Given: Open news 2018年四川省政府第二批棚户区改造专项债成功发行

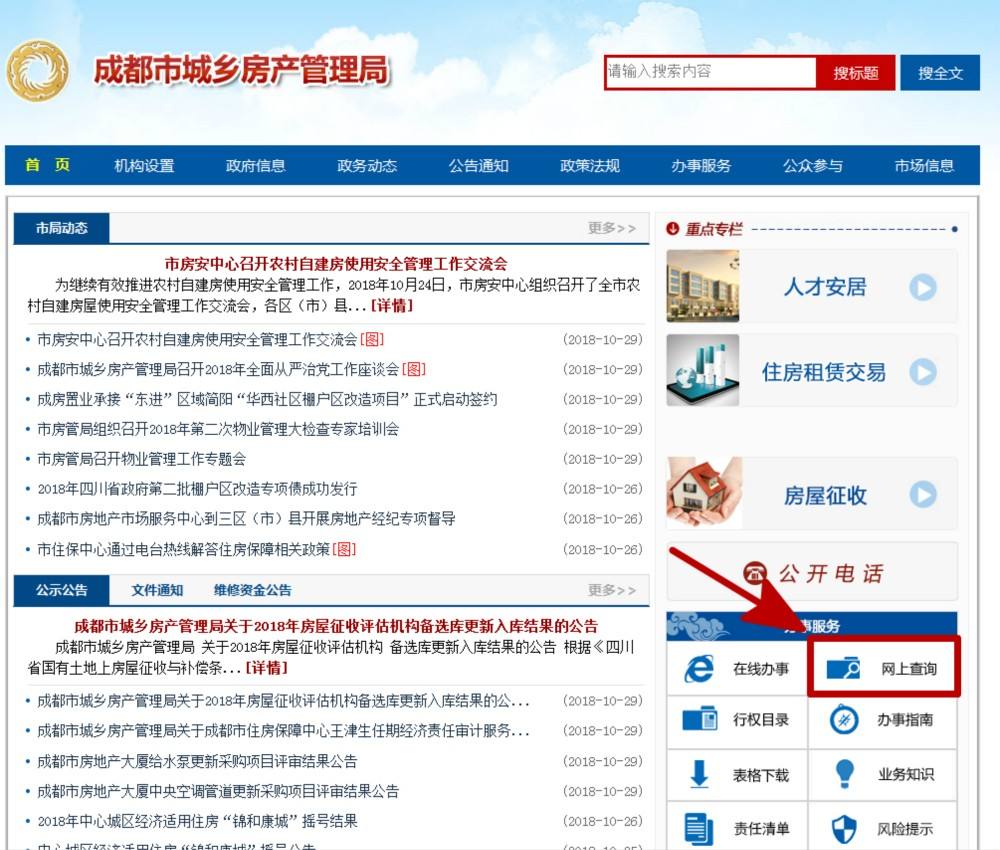Looking at the screenshot, I should pyautogui.click(x=197, y=489).
